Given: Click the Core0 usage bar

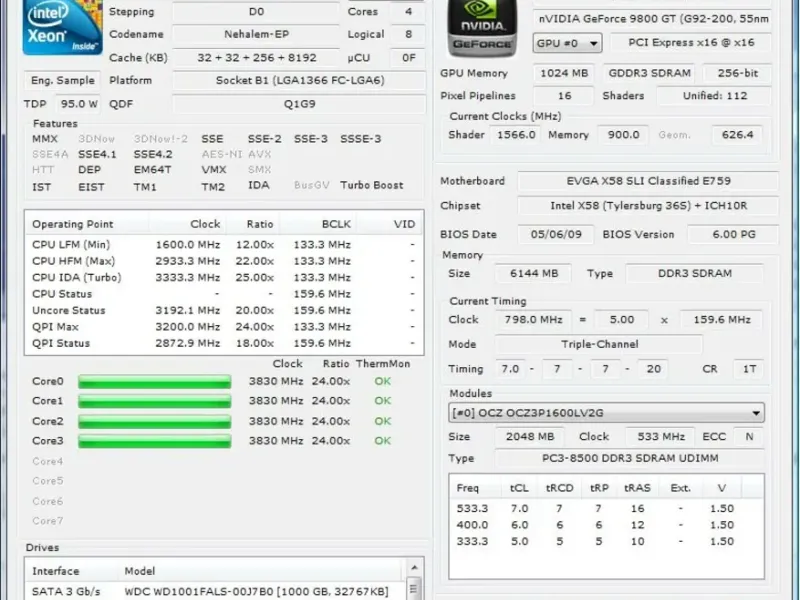Looking at the screenshot, I should 155,382.
